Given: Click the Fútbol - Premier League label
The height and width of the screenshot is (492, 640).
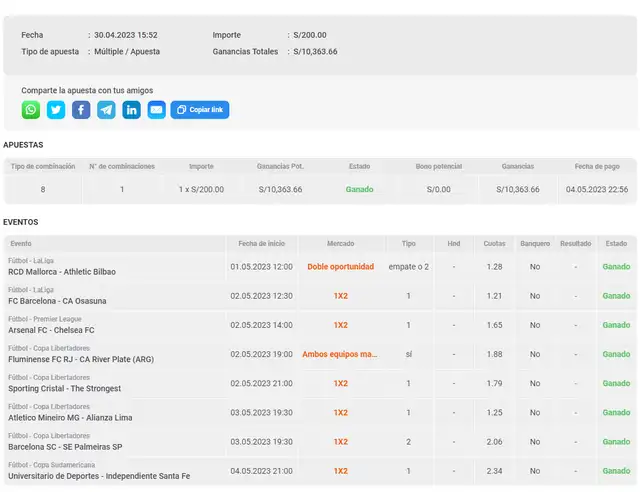Looking at the screenshot, I should click(x=45, y=319).
